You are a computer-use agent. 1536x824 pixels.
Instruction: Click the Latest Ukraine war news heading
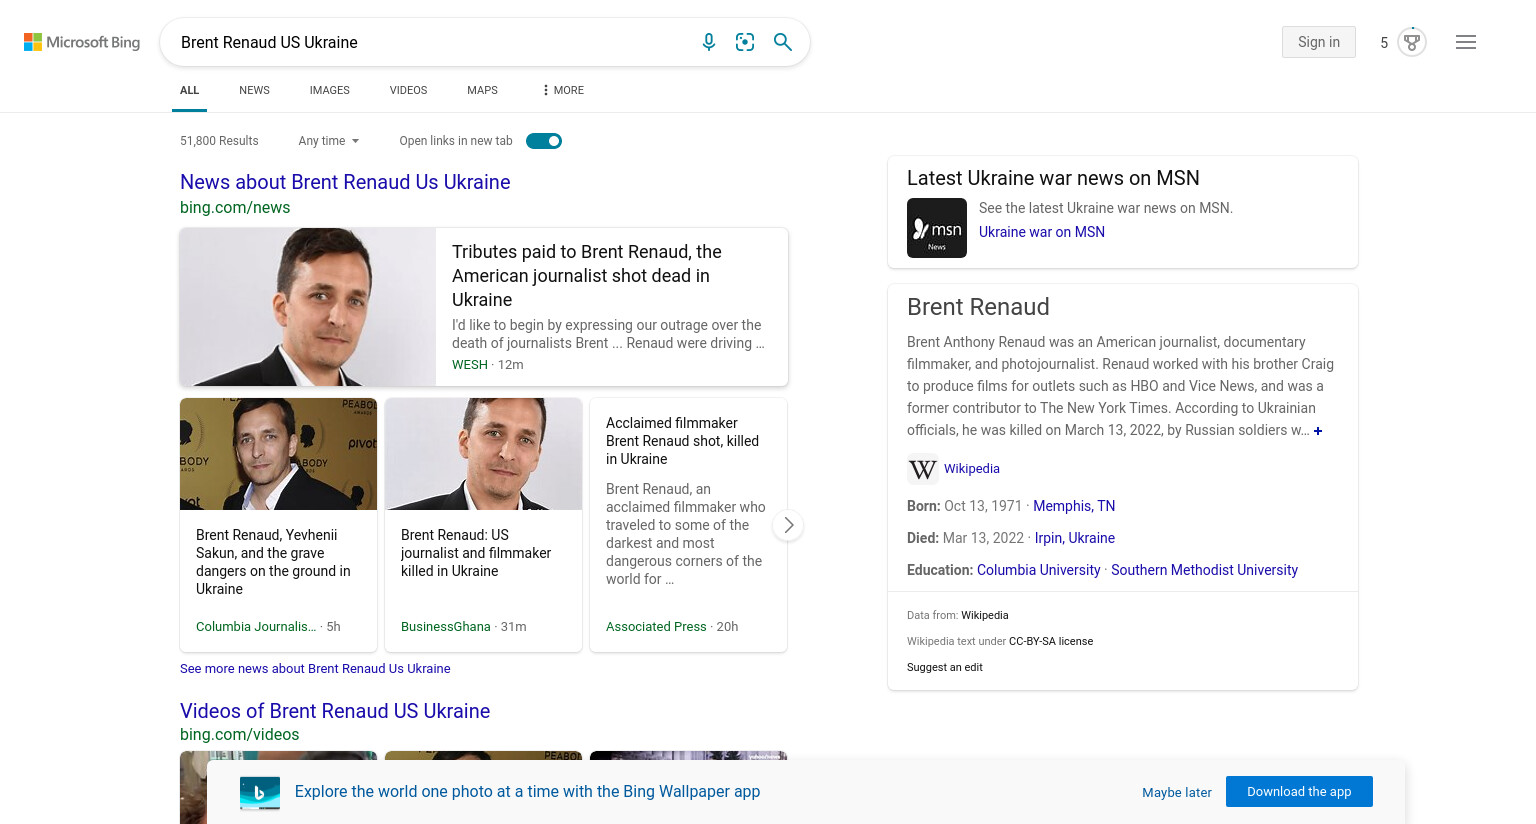[x=1053, y=178]
